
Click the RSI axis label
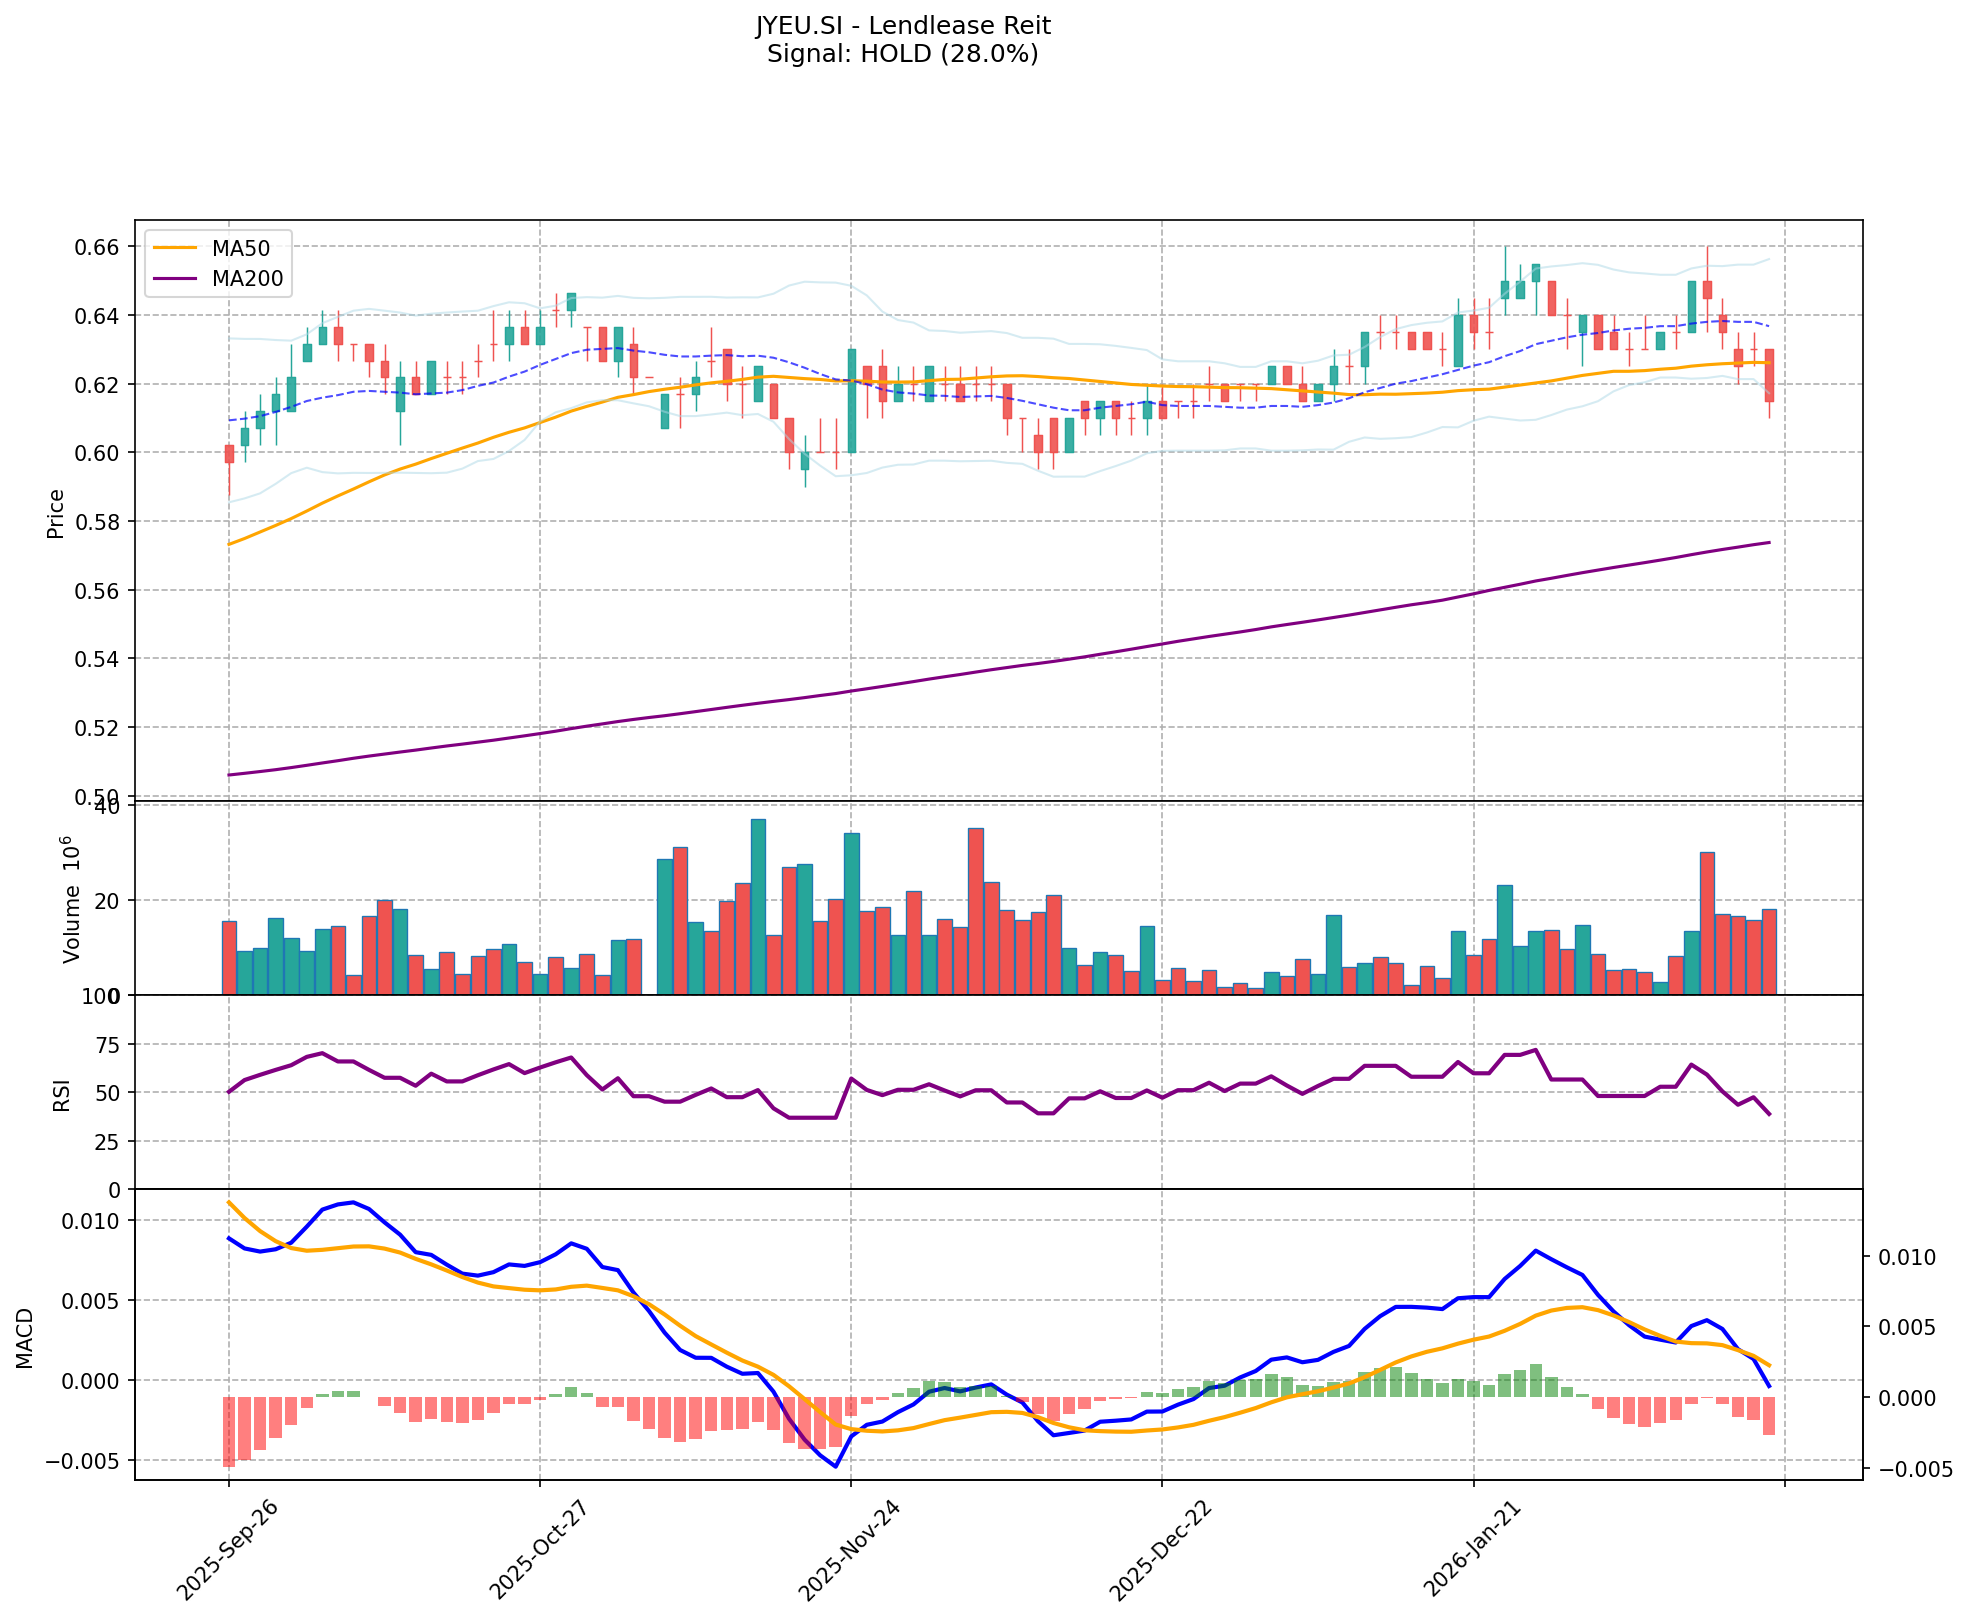pyautogui.click(x=62, y=1094)
